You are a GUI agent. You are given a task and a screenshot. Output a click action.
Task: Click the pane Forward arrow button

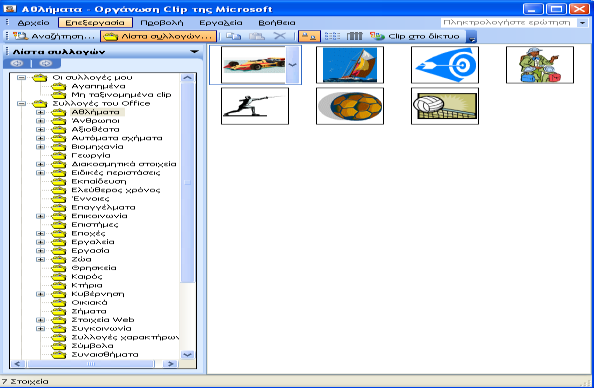[x=45, y=63]
